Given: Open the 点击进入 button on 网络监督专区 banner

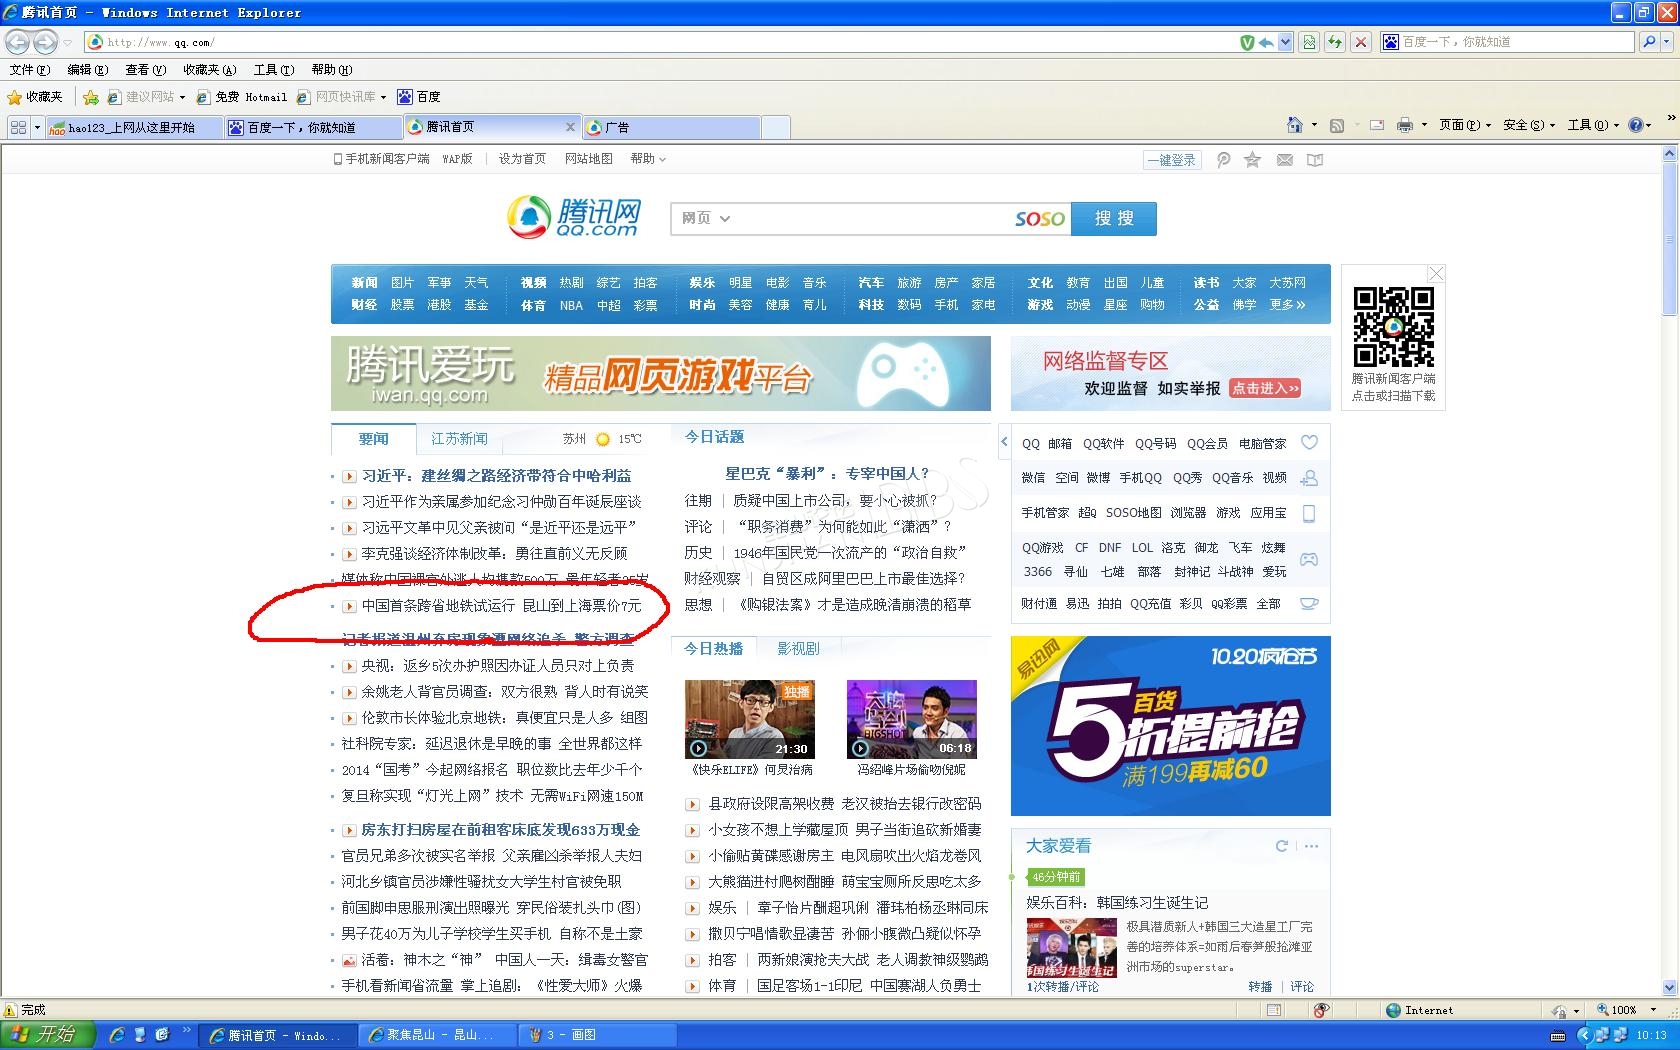Looking at the screenshot, I should click(1265, 388).
